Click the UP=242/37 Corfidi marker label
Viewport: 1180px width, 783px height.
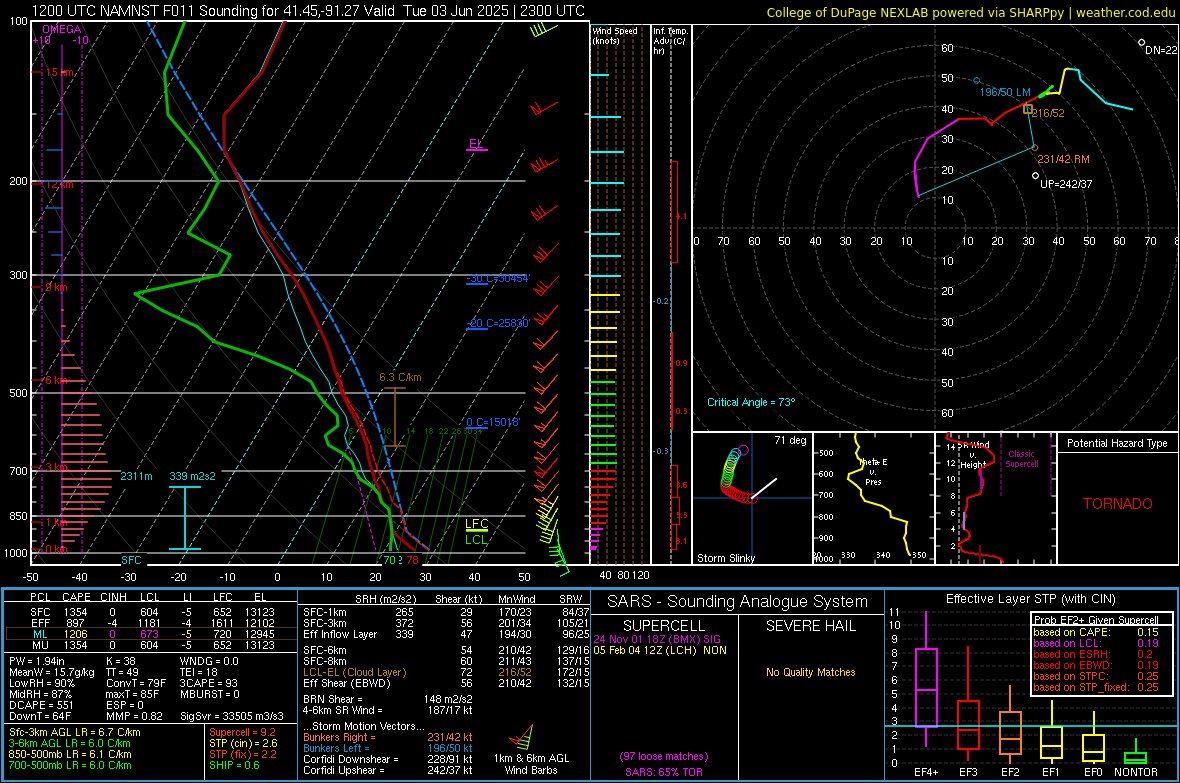[x=1066, y=184]
